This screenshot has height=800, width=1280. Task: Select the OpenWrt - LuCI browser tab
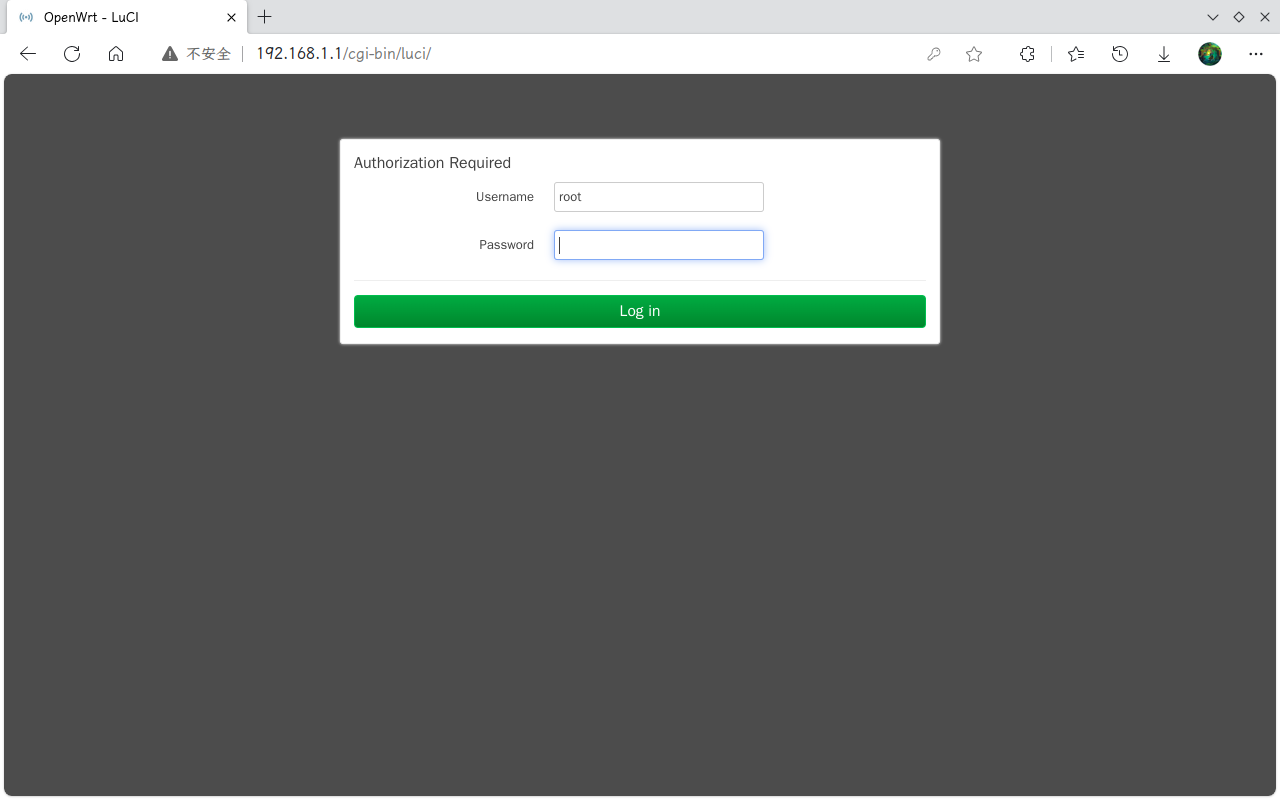pos(120,17)
